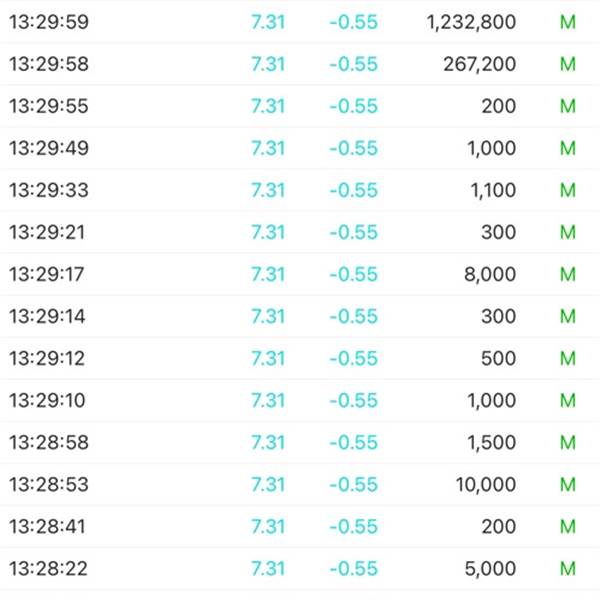Screen dimensions: 600x600
Task: Click the 7.31 price on the 13:29:17 row
Action: 268,274
